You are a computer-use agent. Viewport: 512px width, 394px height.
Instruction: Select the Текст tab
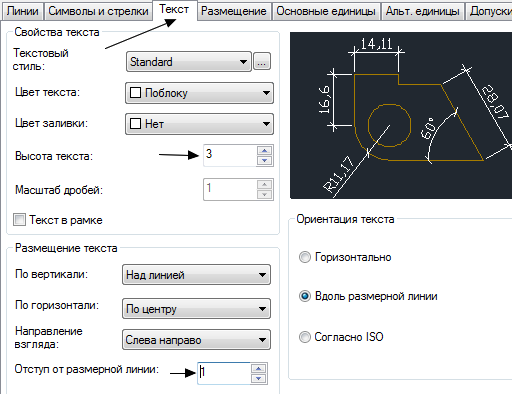click(x=174, y=9)
